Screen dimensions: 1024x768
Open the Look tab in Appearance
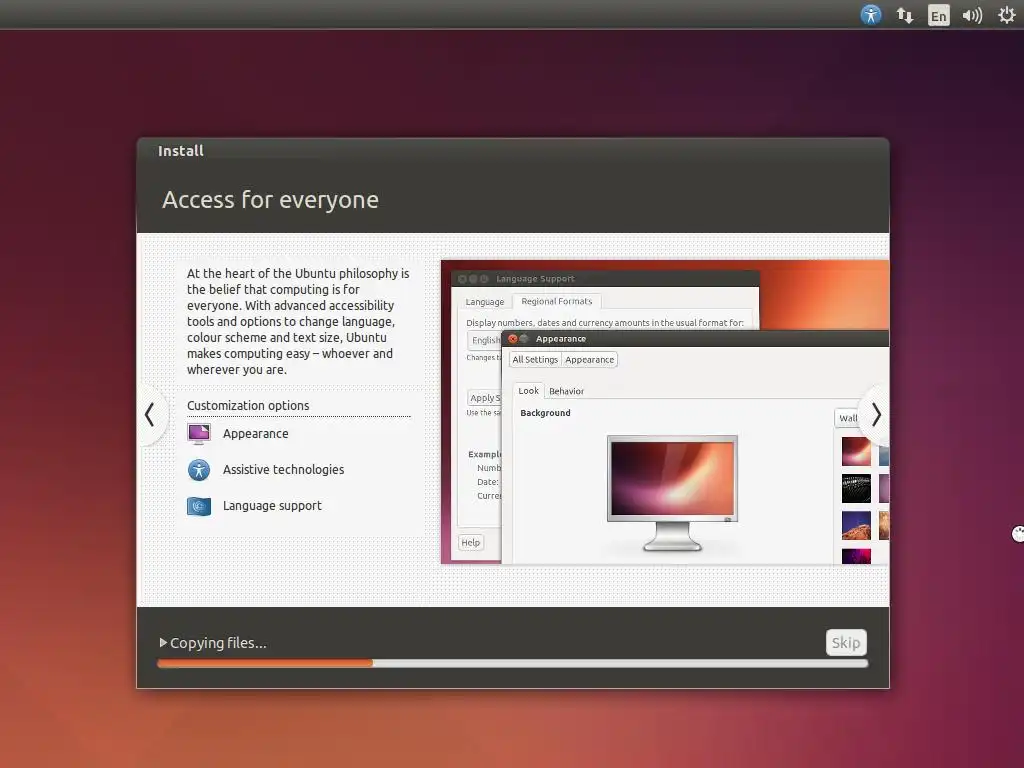528,391
